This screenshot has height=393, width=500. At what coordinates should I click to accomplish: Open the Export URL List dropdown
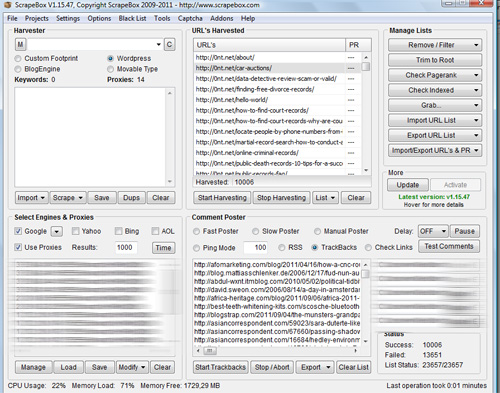tap(435, 135)
